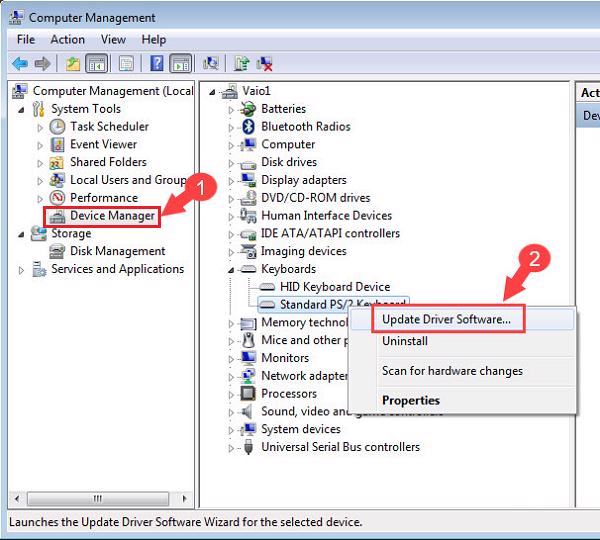Click the horizontal scrollbar thumb in tree pane
The image size is (600, 540).
tap(98, 498)
